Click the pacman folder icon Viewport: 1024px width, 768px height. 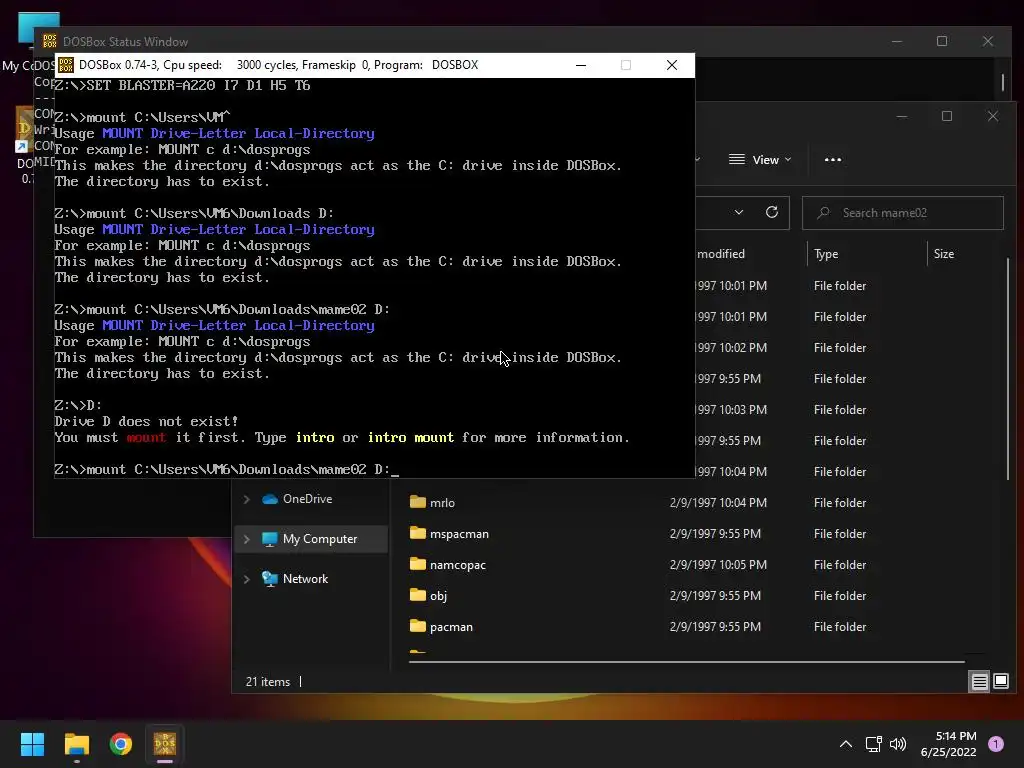[417, 626]
